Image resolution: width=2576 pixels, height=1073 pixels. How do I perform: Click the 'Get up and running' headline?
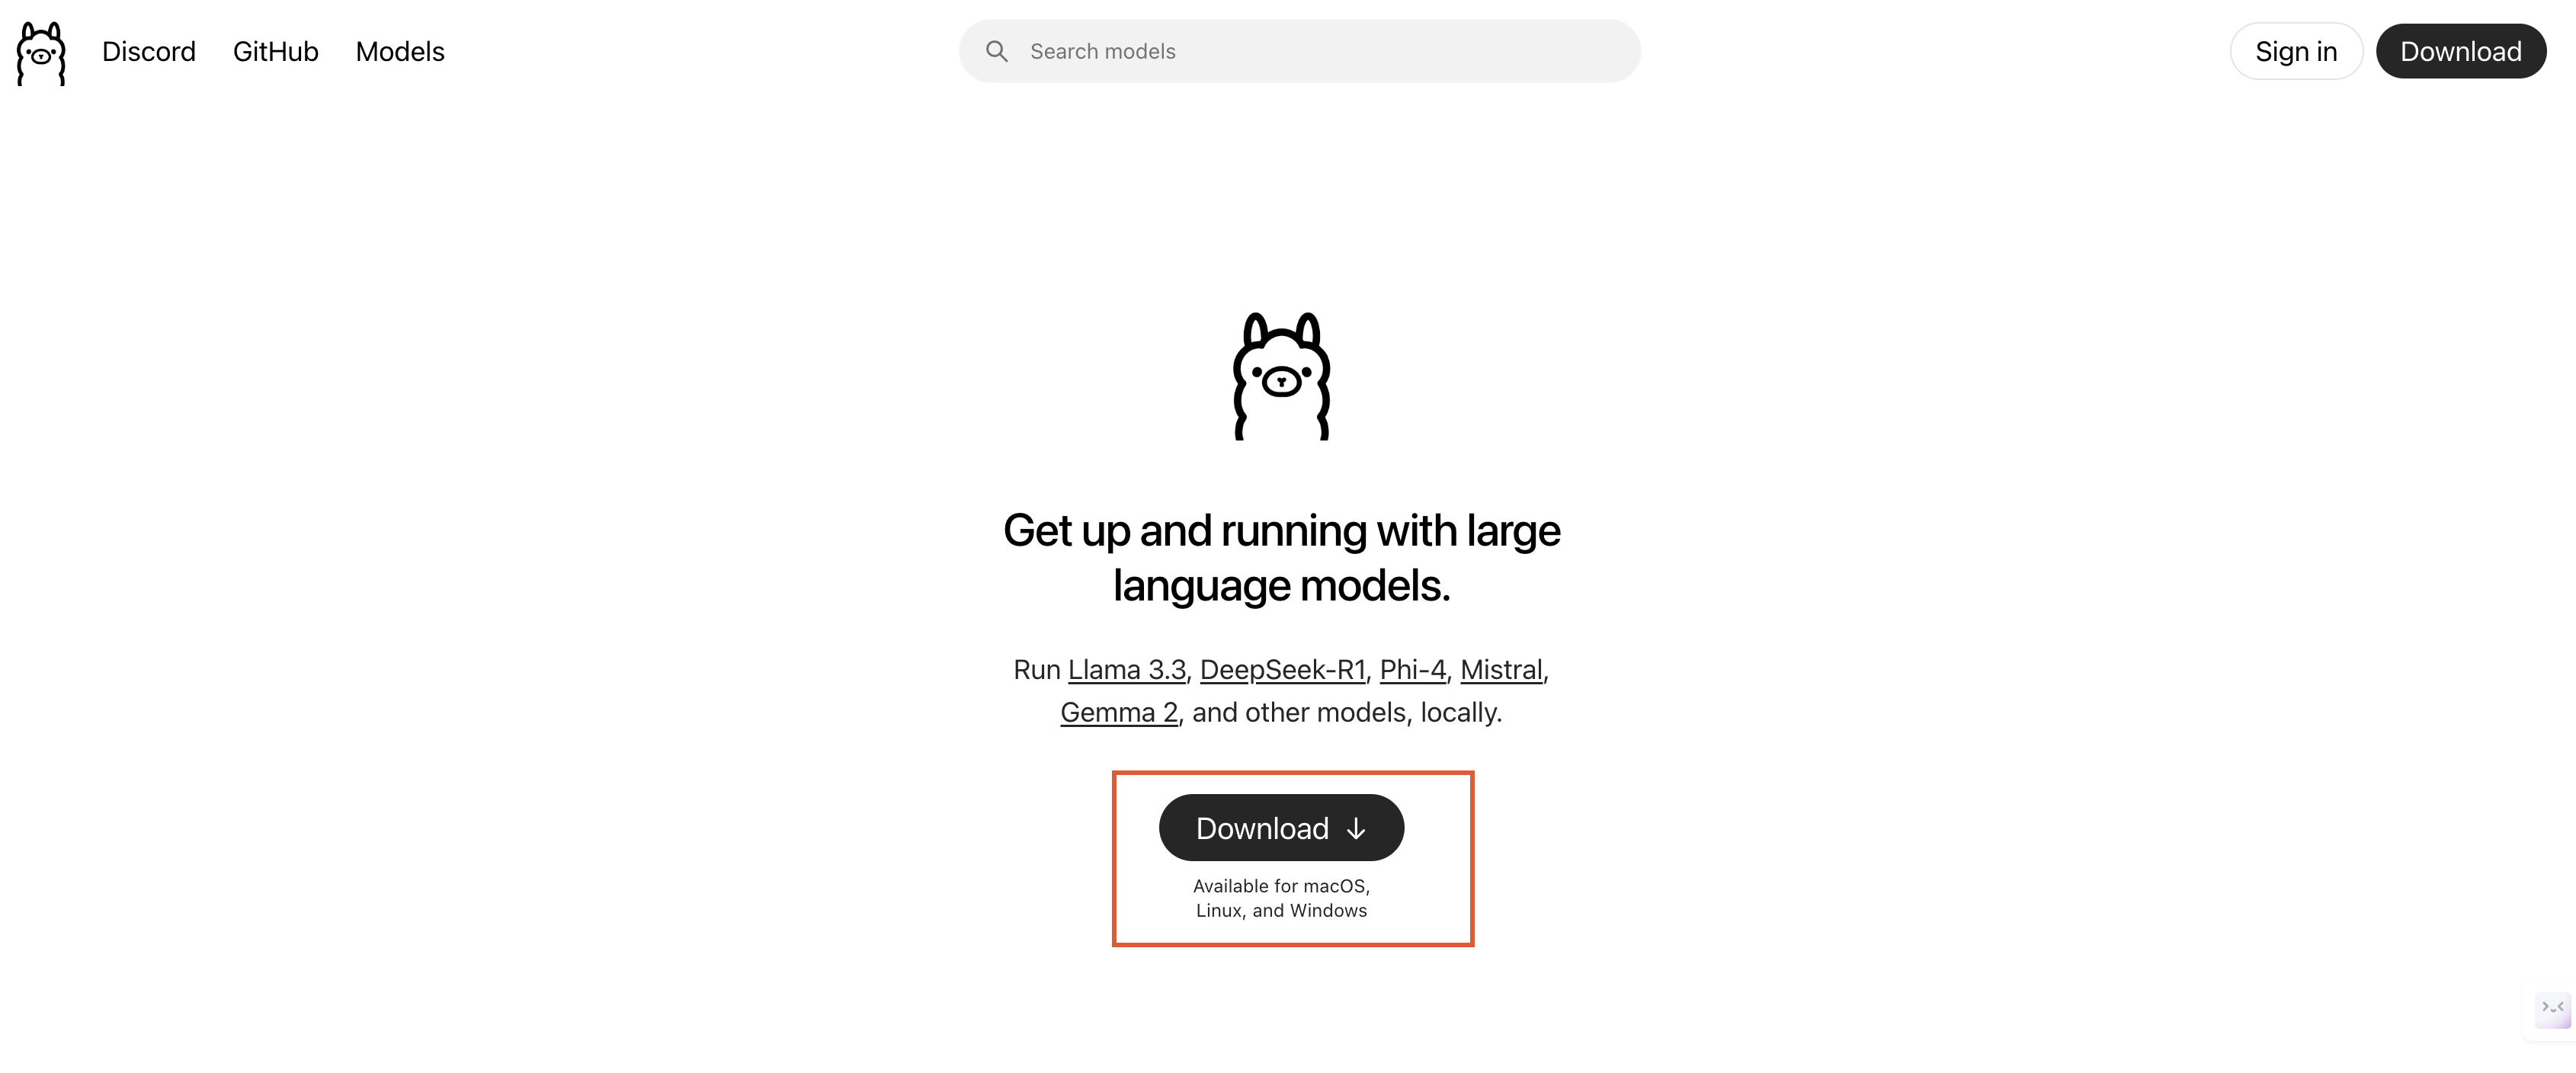point(1281,558)
